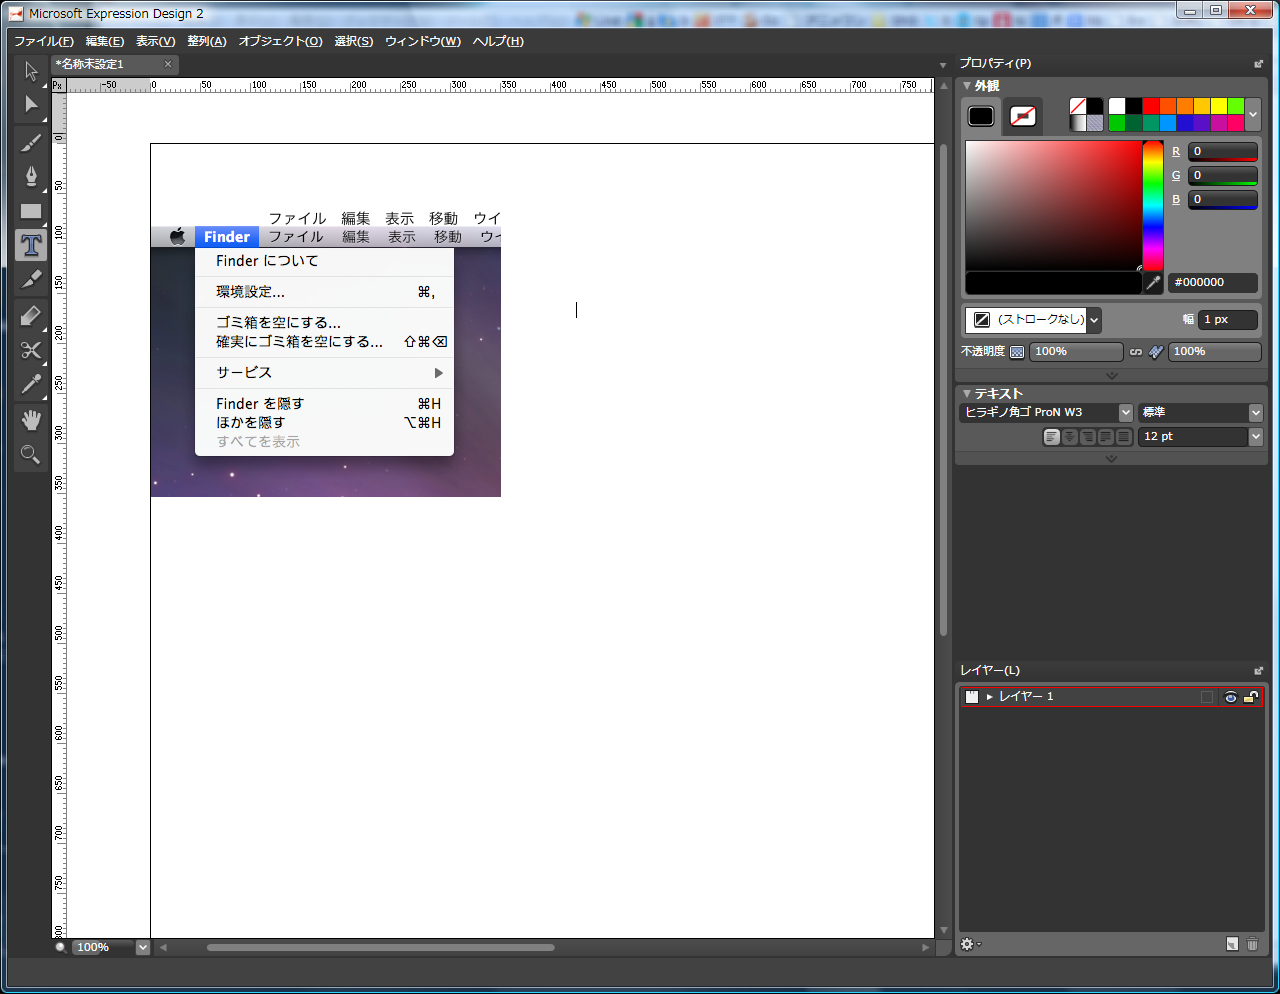Select the Stroke tab in 外観
1280x994 pixels.
pos(1022,116)
